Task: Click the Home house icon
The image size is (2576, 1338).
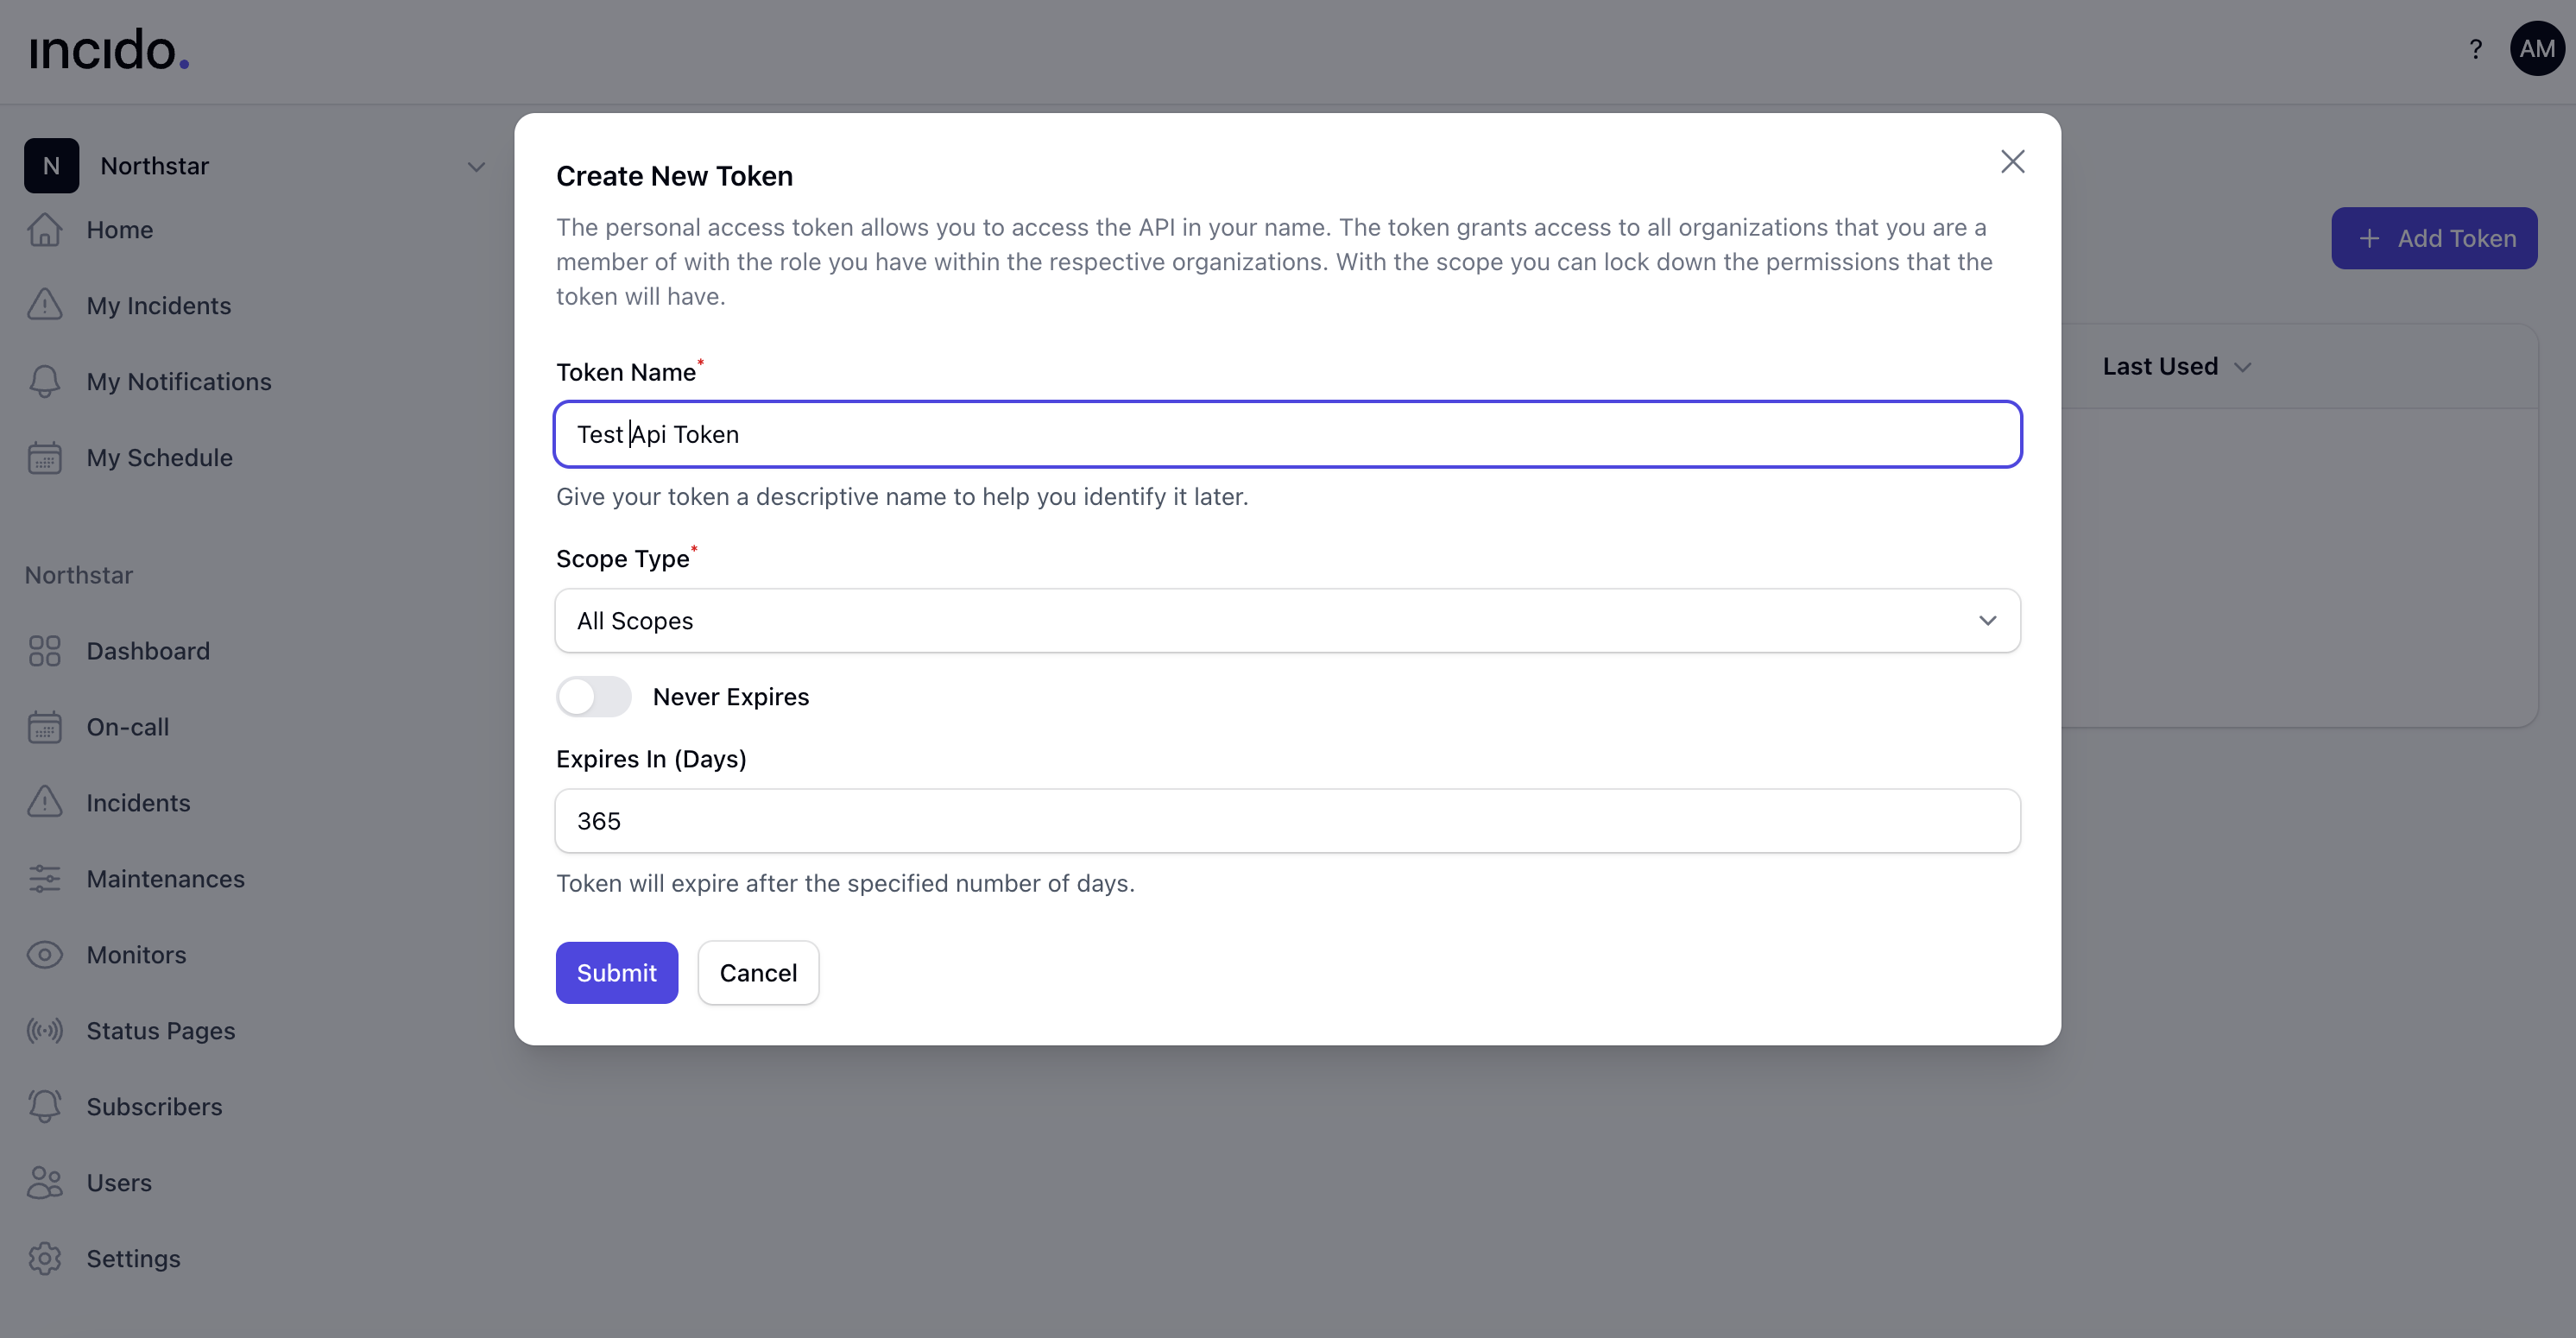Action: coord(45,230)
